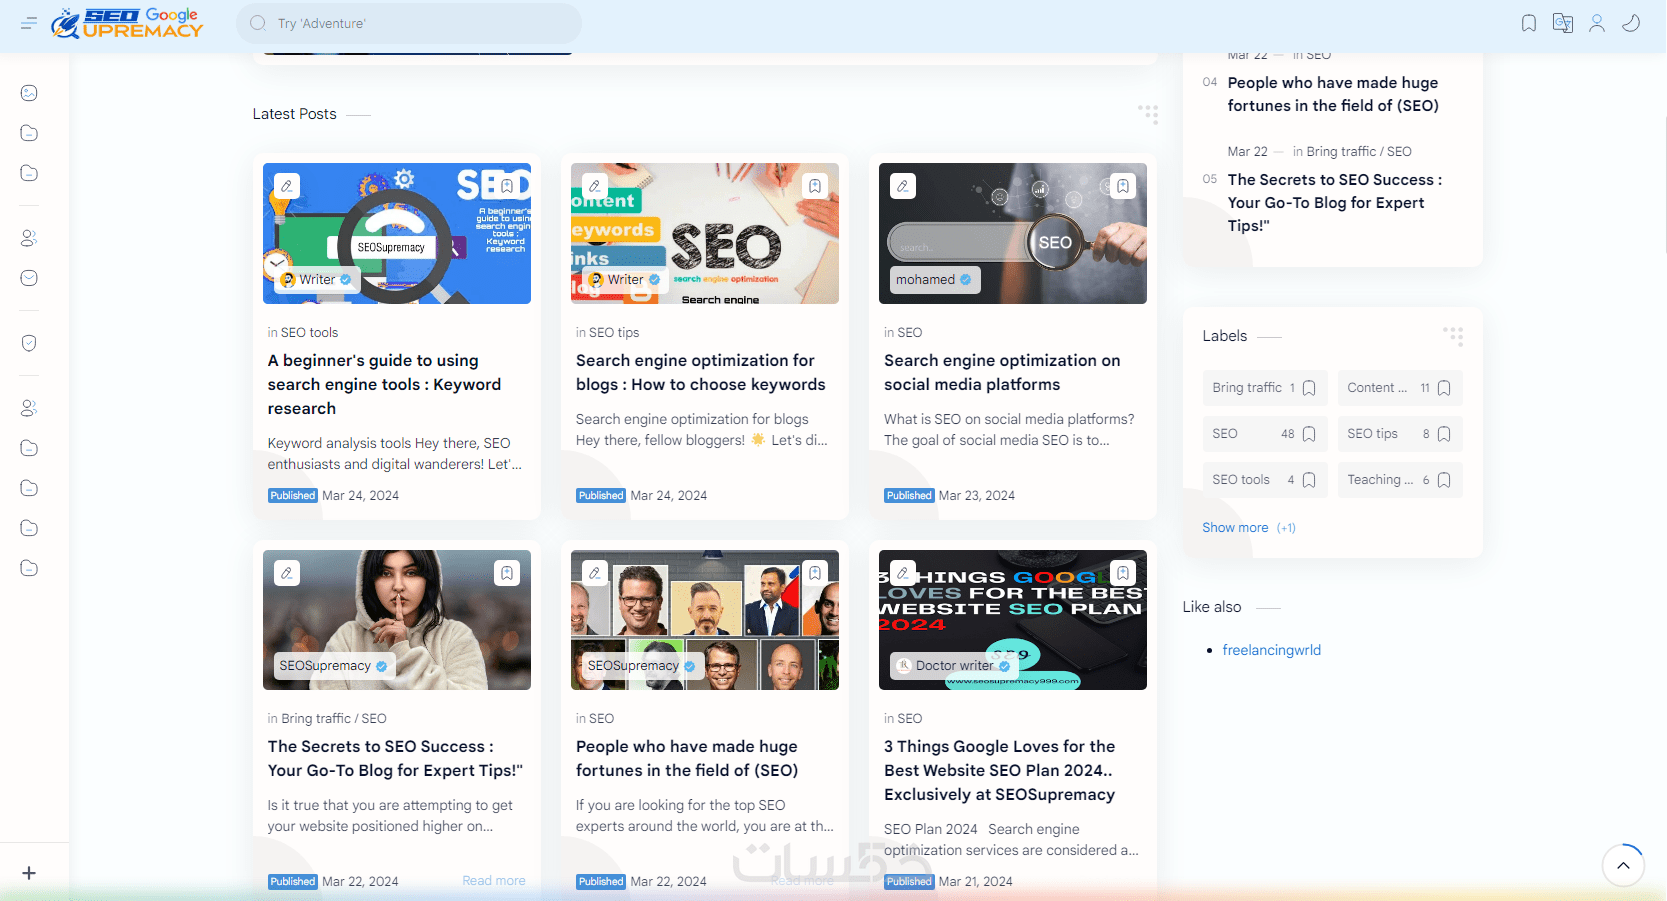
Task: Open the Writer badge on the keyword research thumbnail
Action: (x=317, y=280)
